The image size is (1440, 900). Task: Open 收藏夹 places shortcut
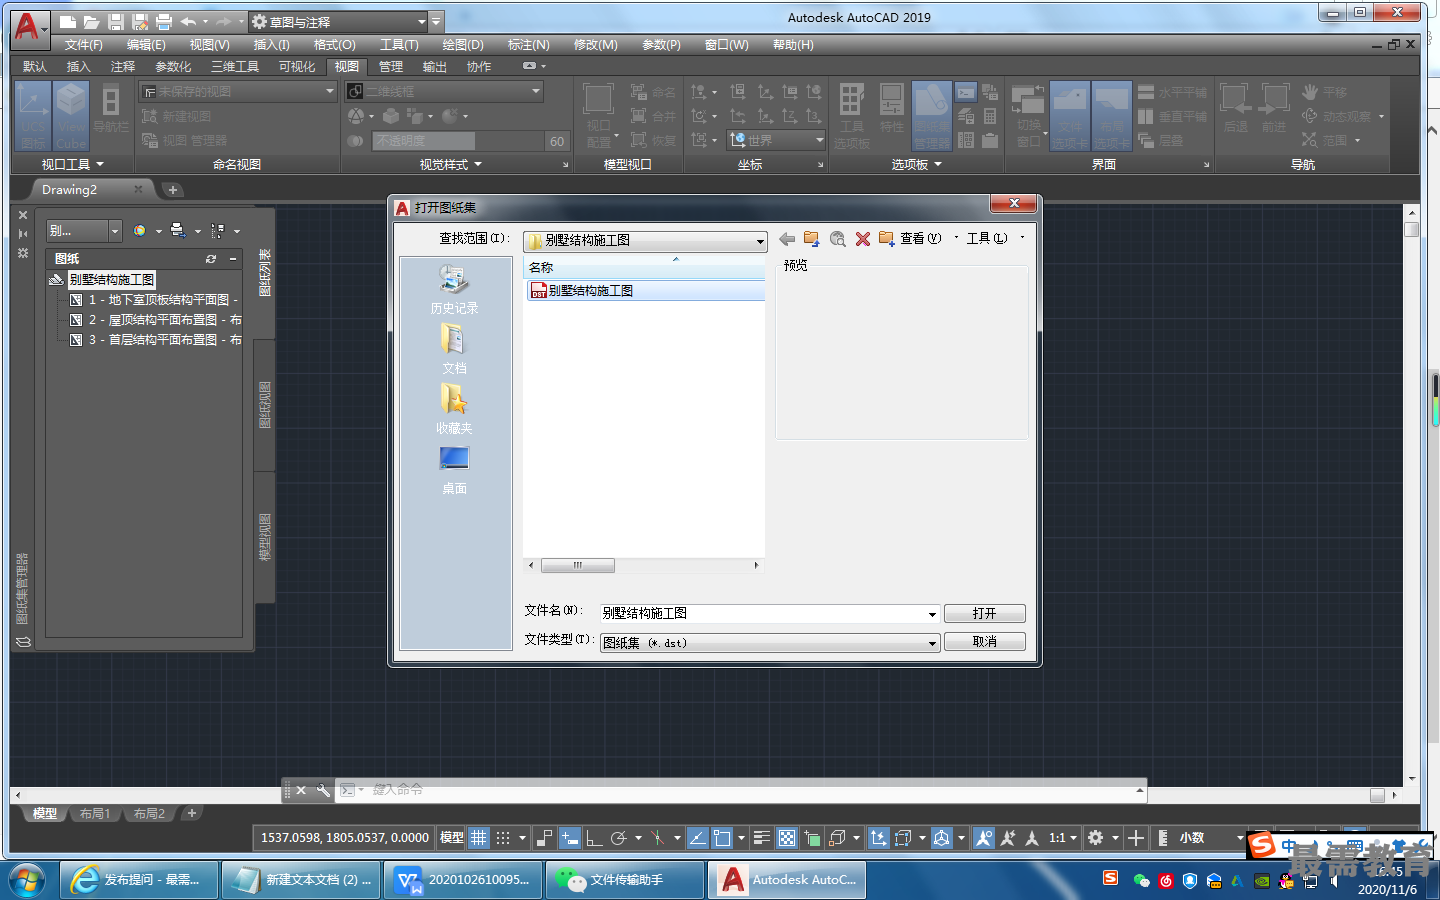pyautogui.click(x=454, y=410)
